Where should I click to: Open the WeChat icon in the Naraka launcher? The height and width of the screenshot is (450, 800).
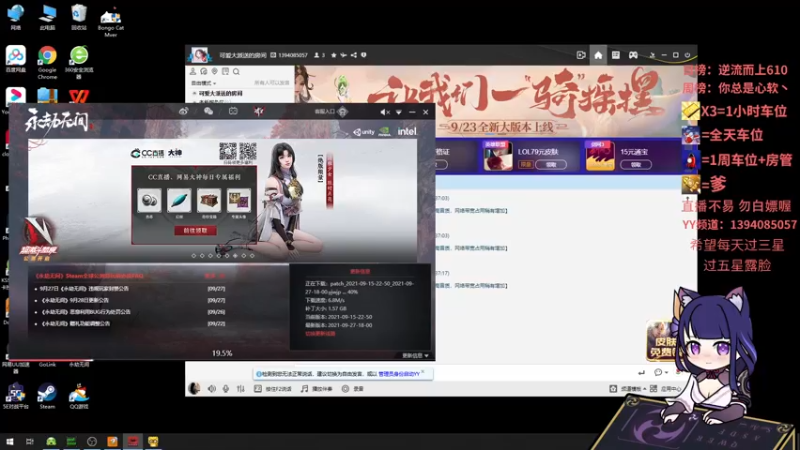tap(208, 111)
